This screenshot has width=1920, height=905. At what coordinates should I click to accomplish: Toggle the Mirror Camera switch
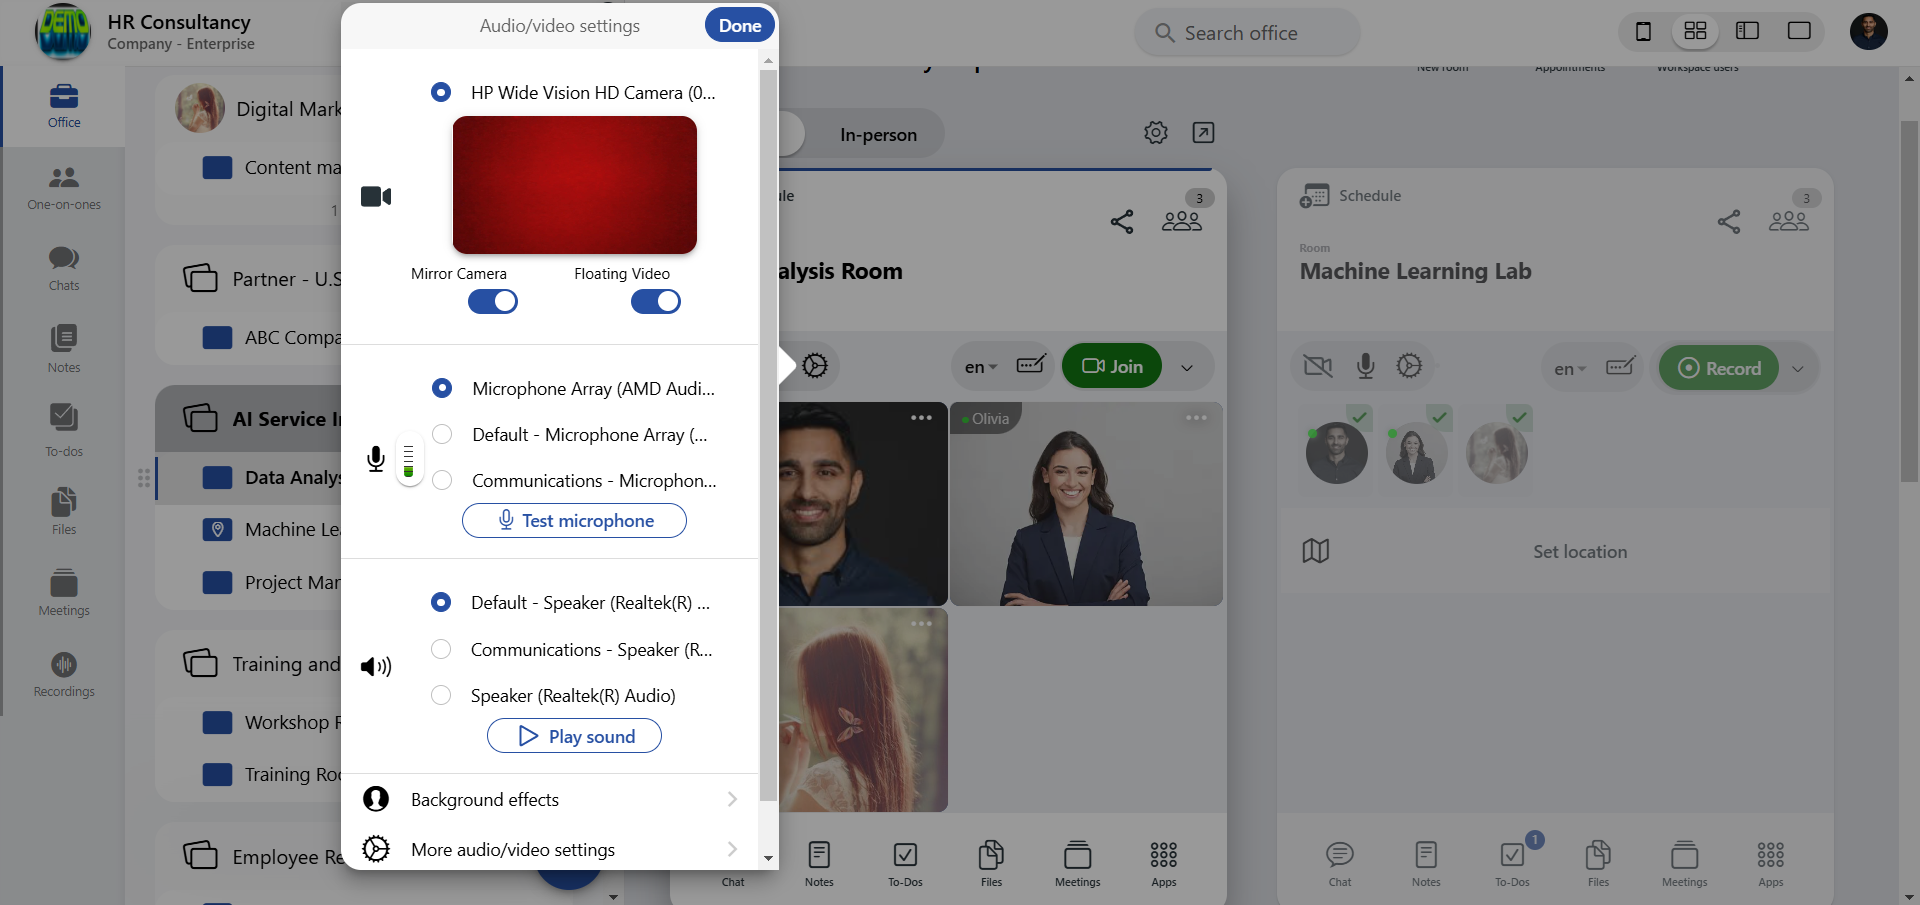(493, 302)
